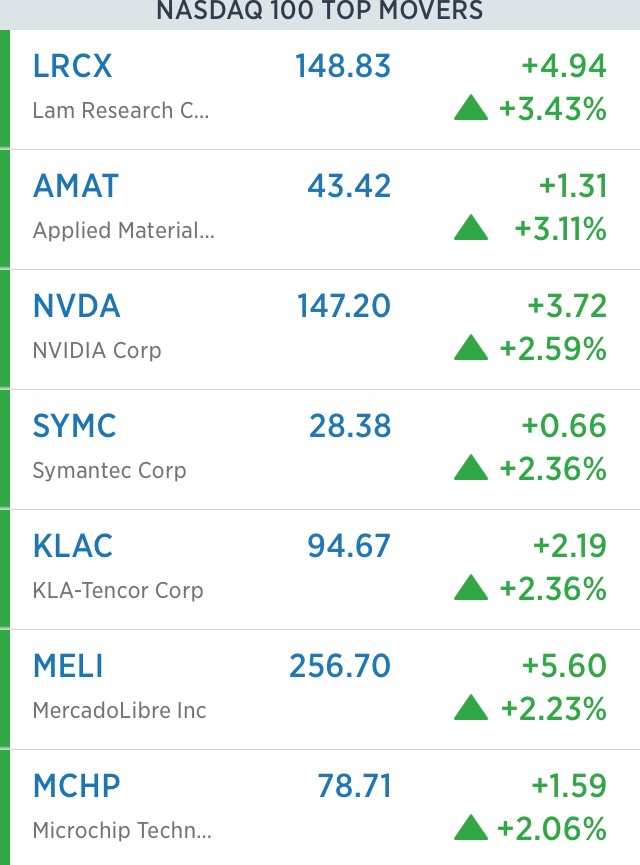Click the green up arrow beside +3.43%
This screenshot has height=865, width=640.
tap(471, 108)
